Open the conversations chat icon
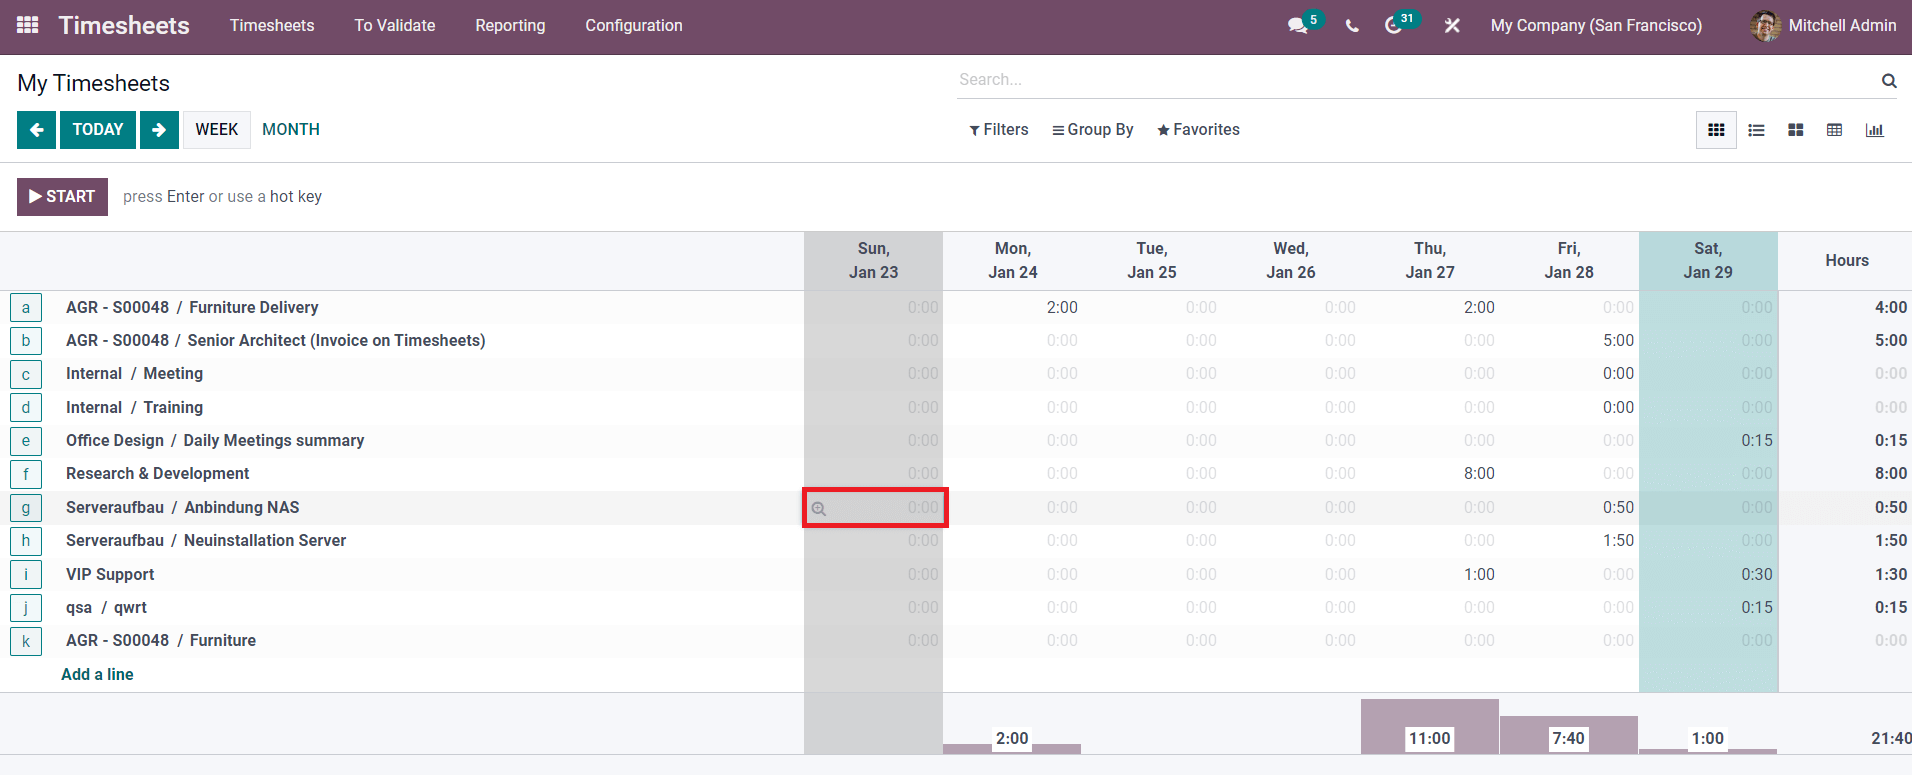This screenshot has height=775, width=1912. tap(1298, 26)
